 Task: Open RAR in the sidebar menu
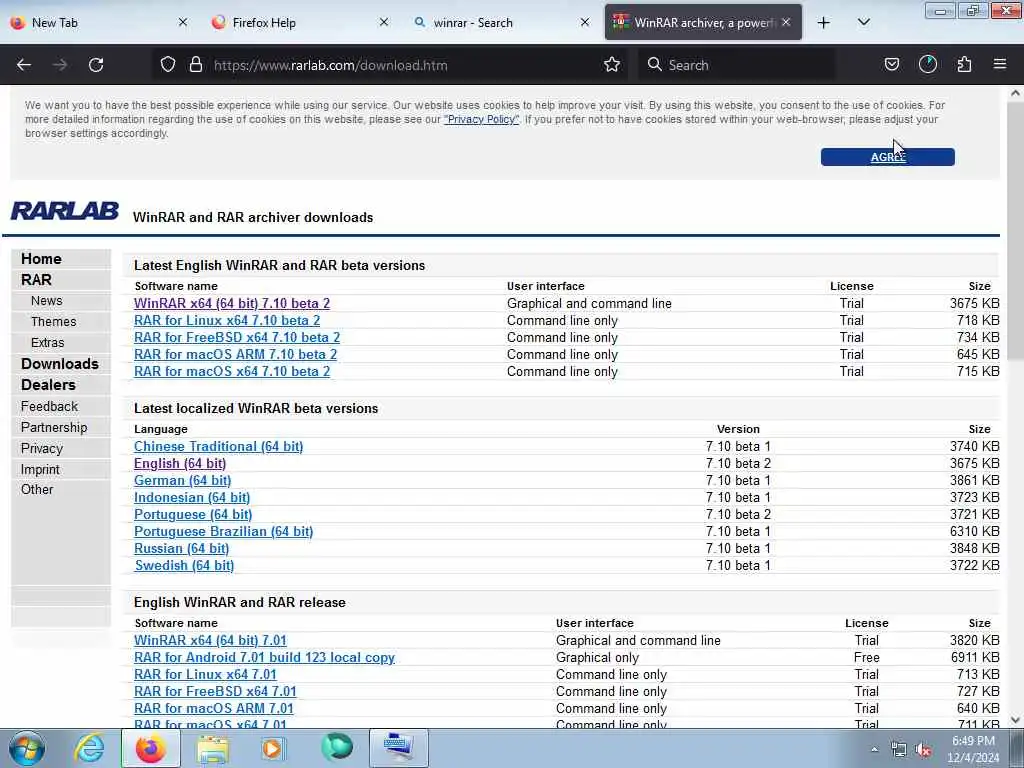[x=36, y=280]
